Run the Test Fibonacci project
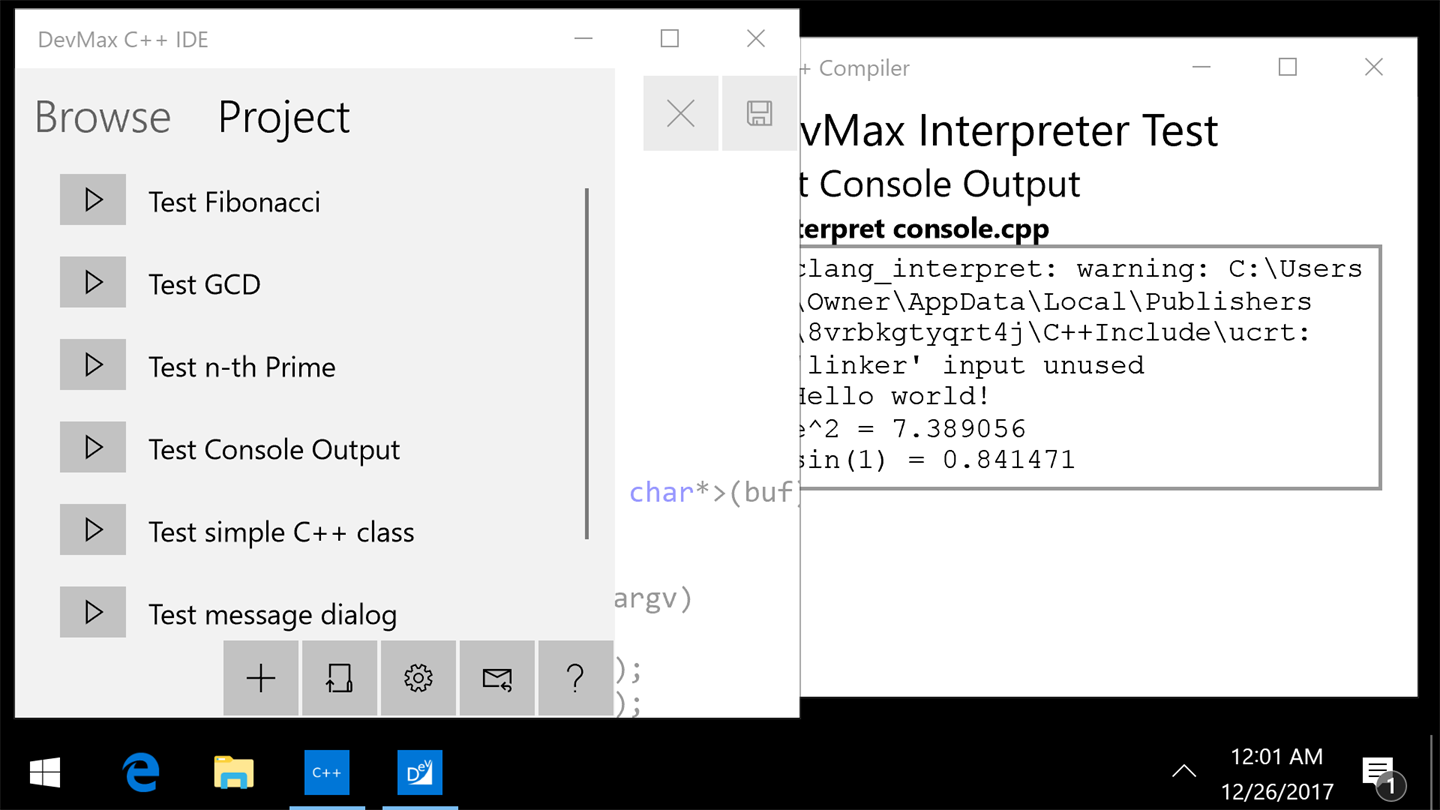The height and width of the screenshot is (810, 1440). point(93,200)
